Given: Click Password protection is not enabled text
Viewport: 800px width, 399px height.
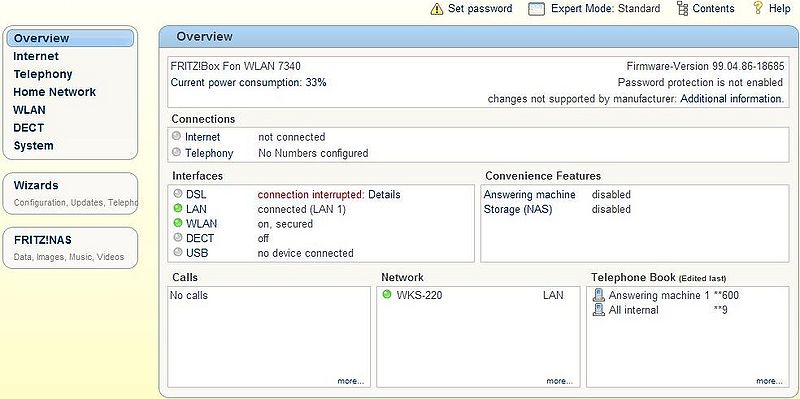Looking at the screenshot, I should click(x=700, y=82).
